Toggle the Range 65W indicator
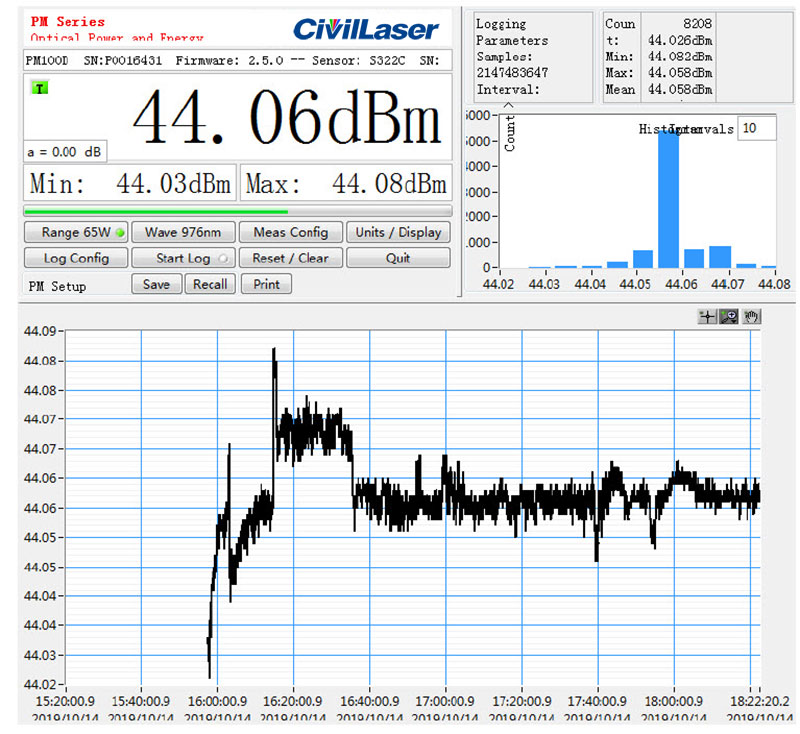 75,232
